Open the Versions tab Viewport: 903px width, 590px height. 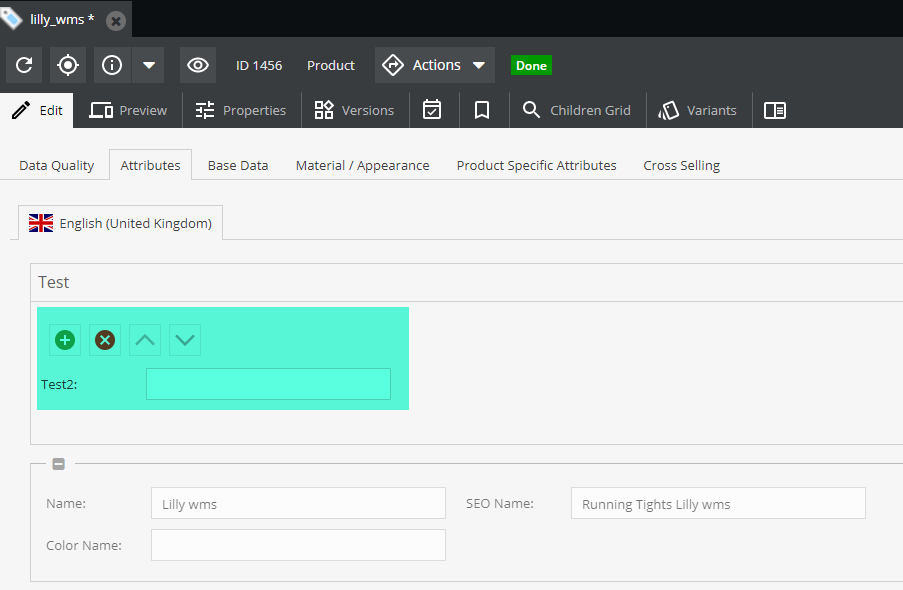pos(354,110)
